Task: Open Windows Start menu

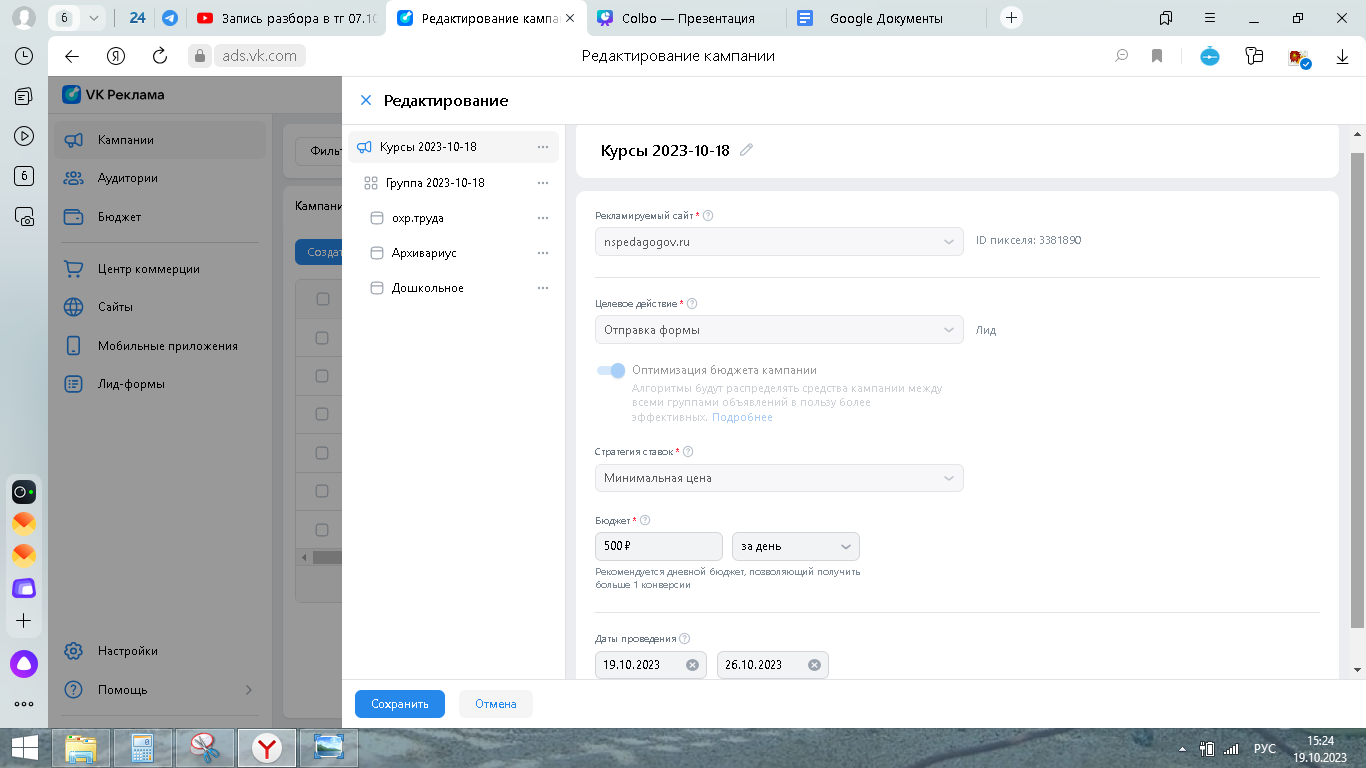Action: 25,747
